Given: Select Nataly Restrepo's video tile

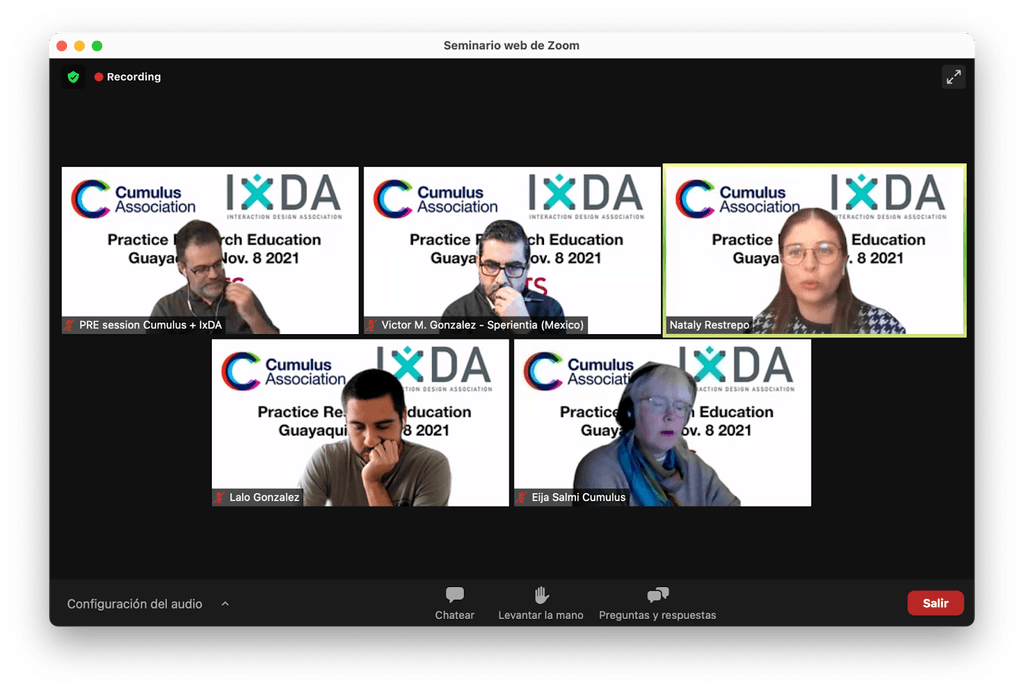Looking at the screenshot, I should 813,250.
